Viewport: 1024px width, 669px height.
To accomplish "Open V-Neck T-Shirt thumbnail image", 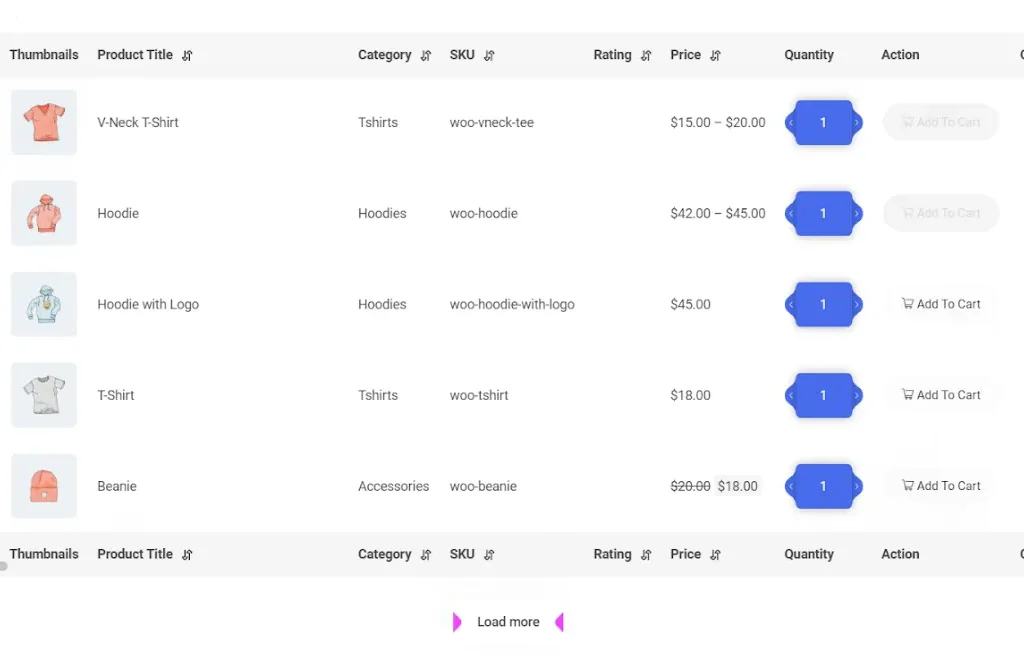I will click(x=44, y=122).
